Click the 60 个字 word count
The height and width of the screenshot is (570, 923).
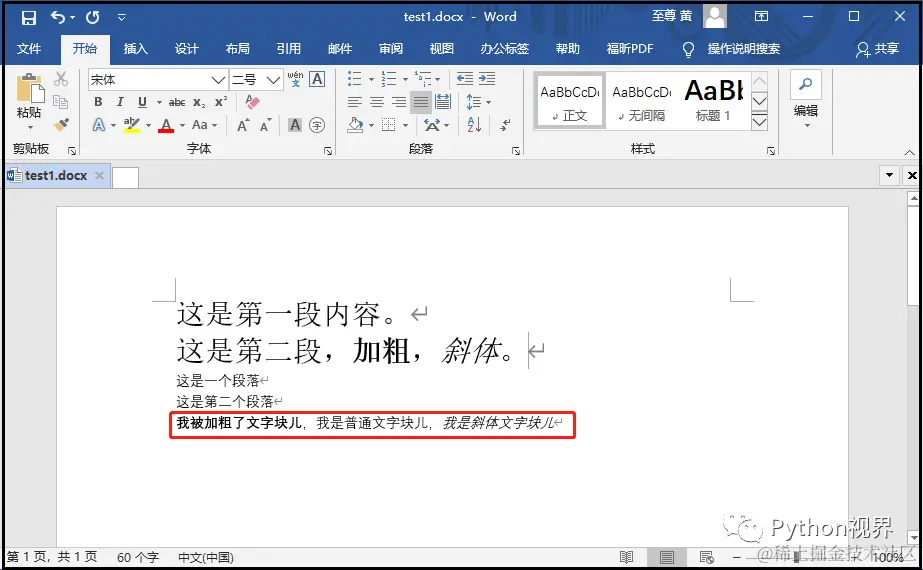pos(138,557)
